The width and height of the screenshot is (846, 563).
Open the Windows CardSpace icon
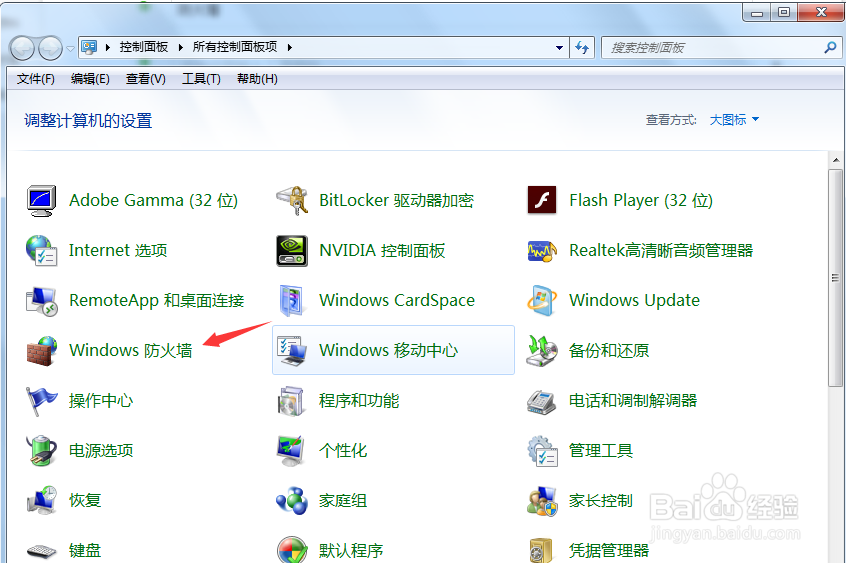pyautogui.click(x=292, y=301)
